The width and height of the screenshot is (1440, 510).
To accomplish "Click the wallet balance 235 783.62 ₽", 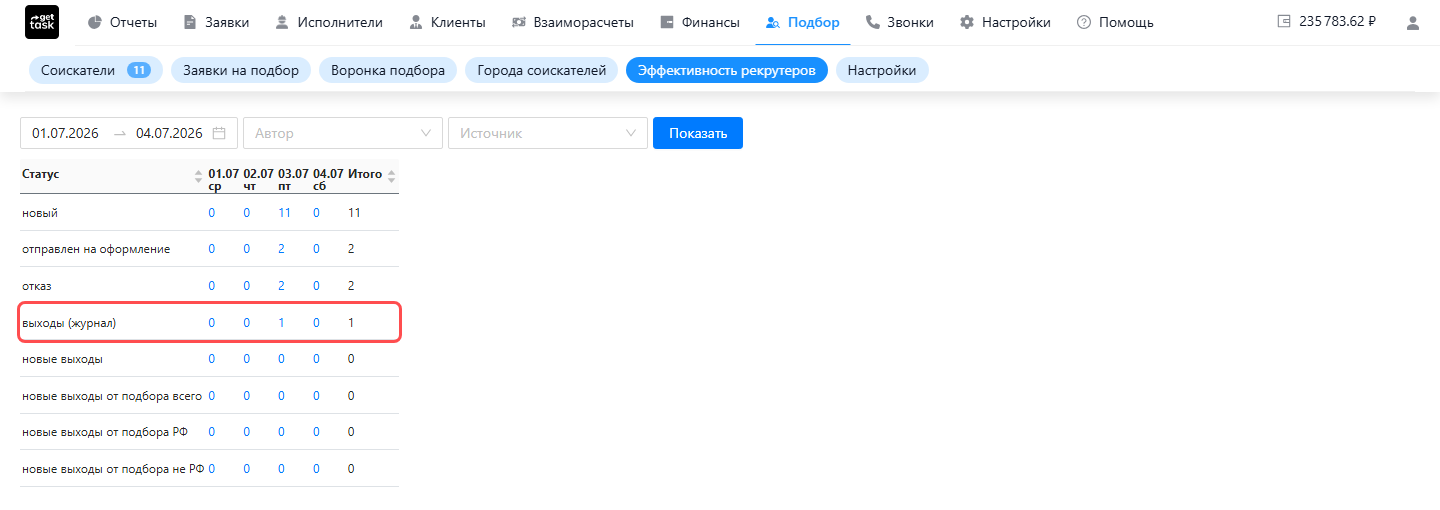I will pyautogui.click(x=1327, y=21).
